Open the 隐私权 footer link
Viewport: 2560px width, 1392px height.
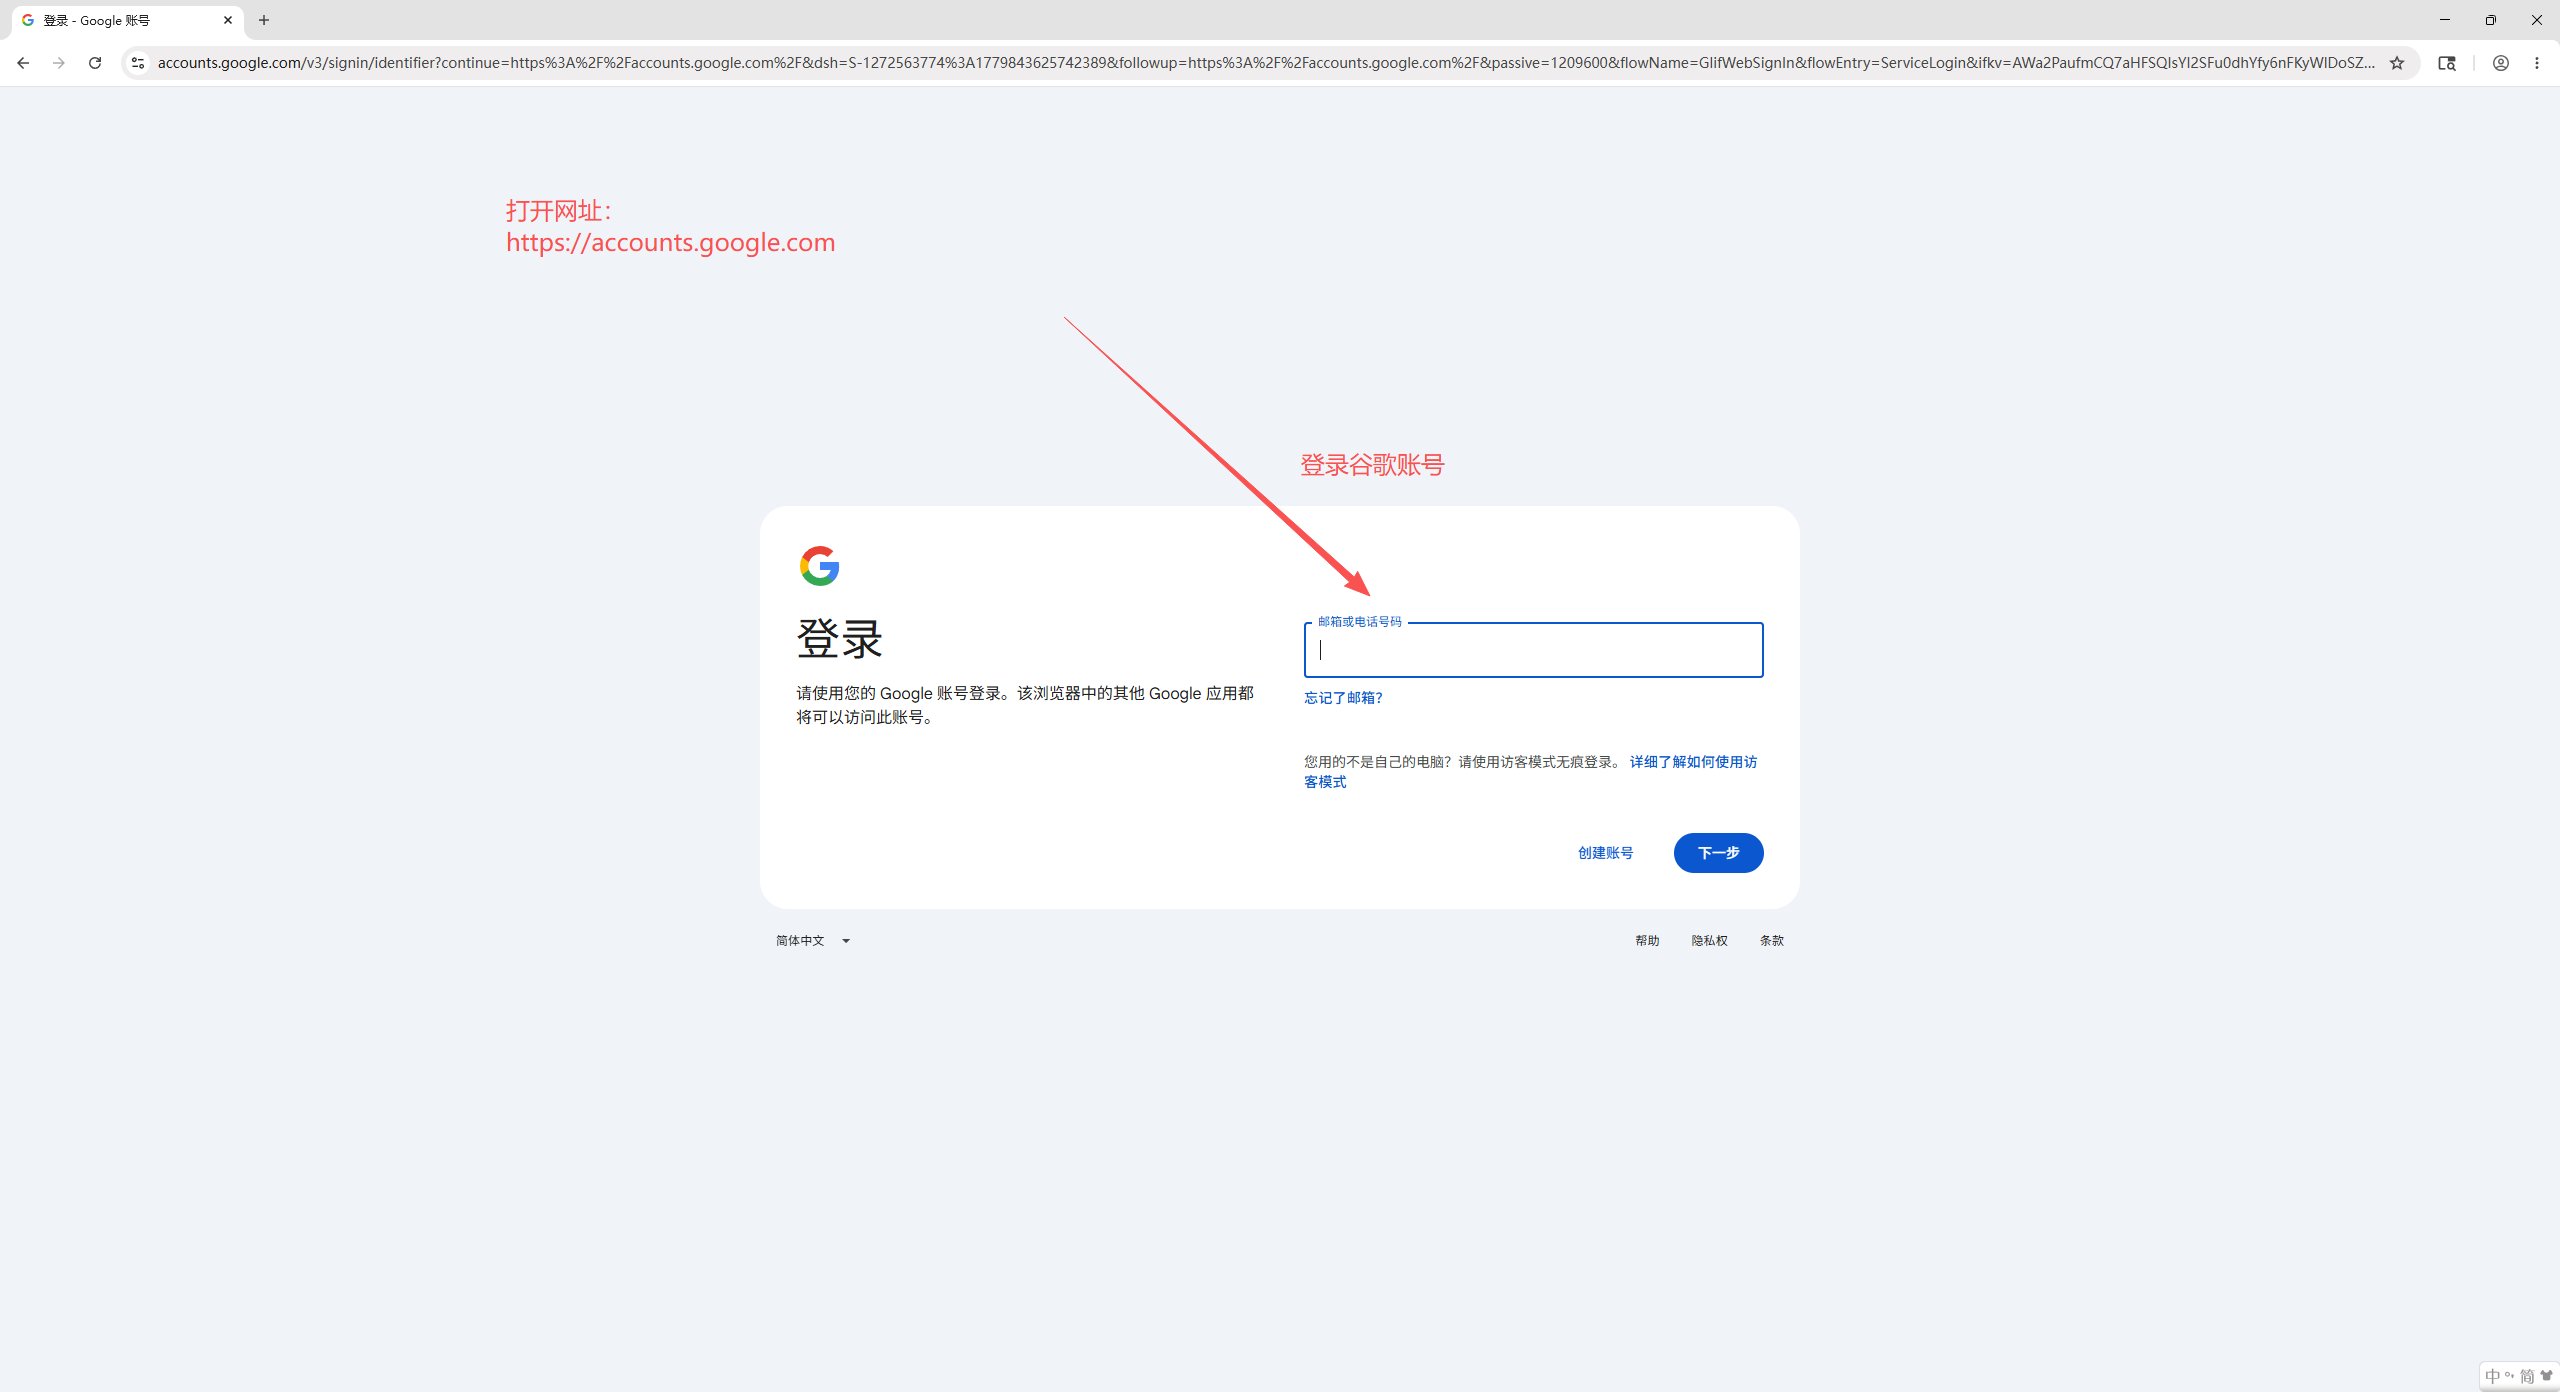tap(1709, 941)
